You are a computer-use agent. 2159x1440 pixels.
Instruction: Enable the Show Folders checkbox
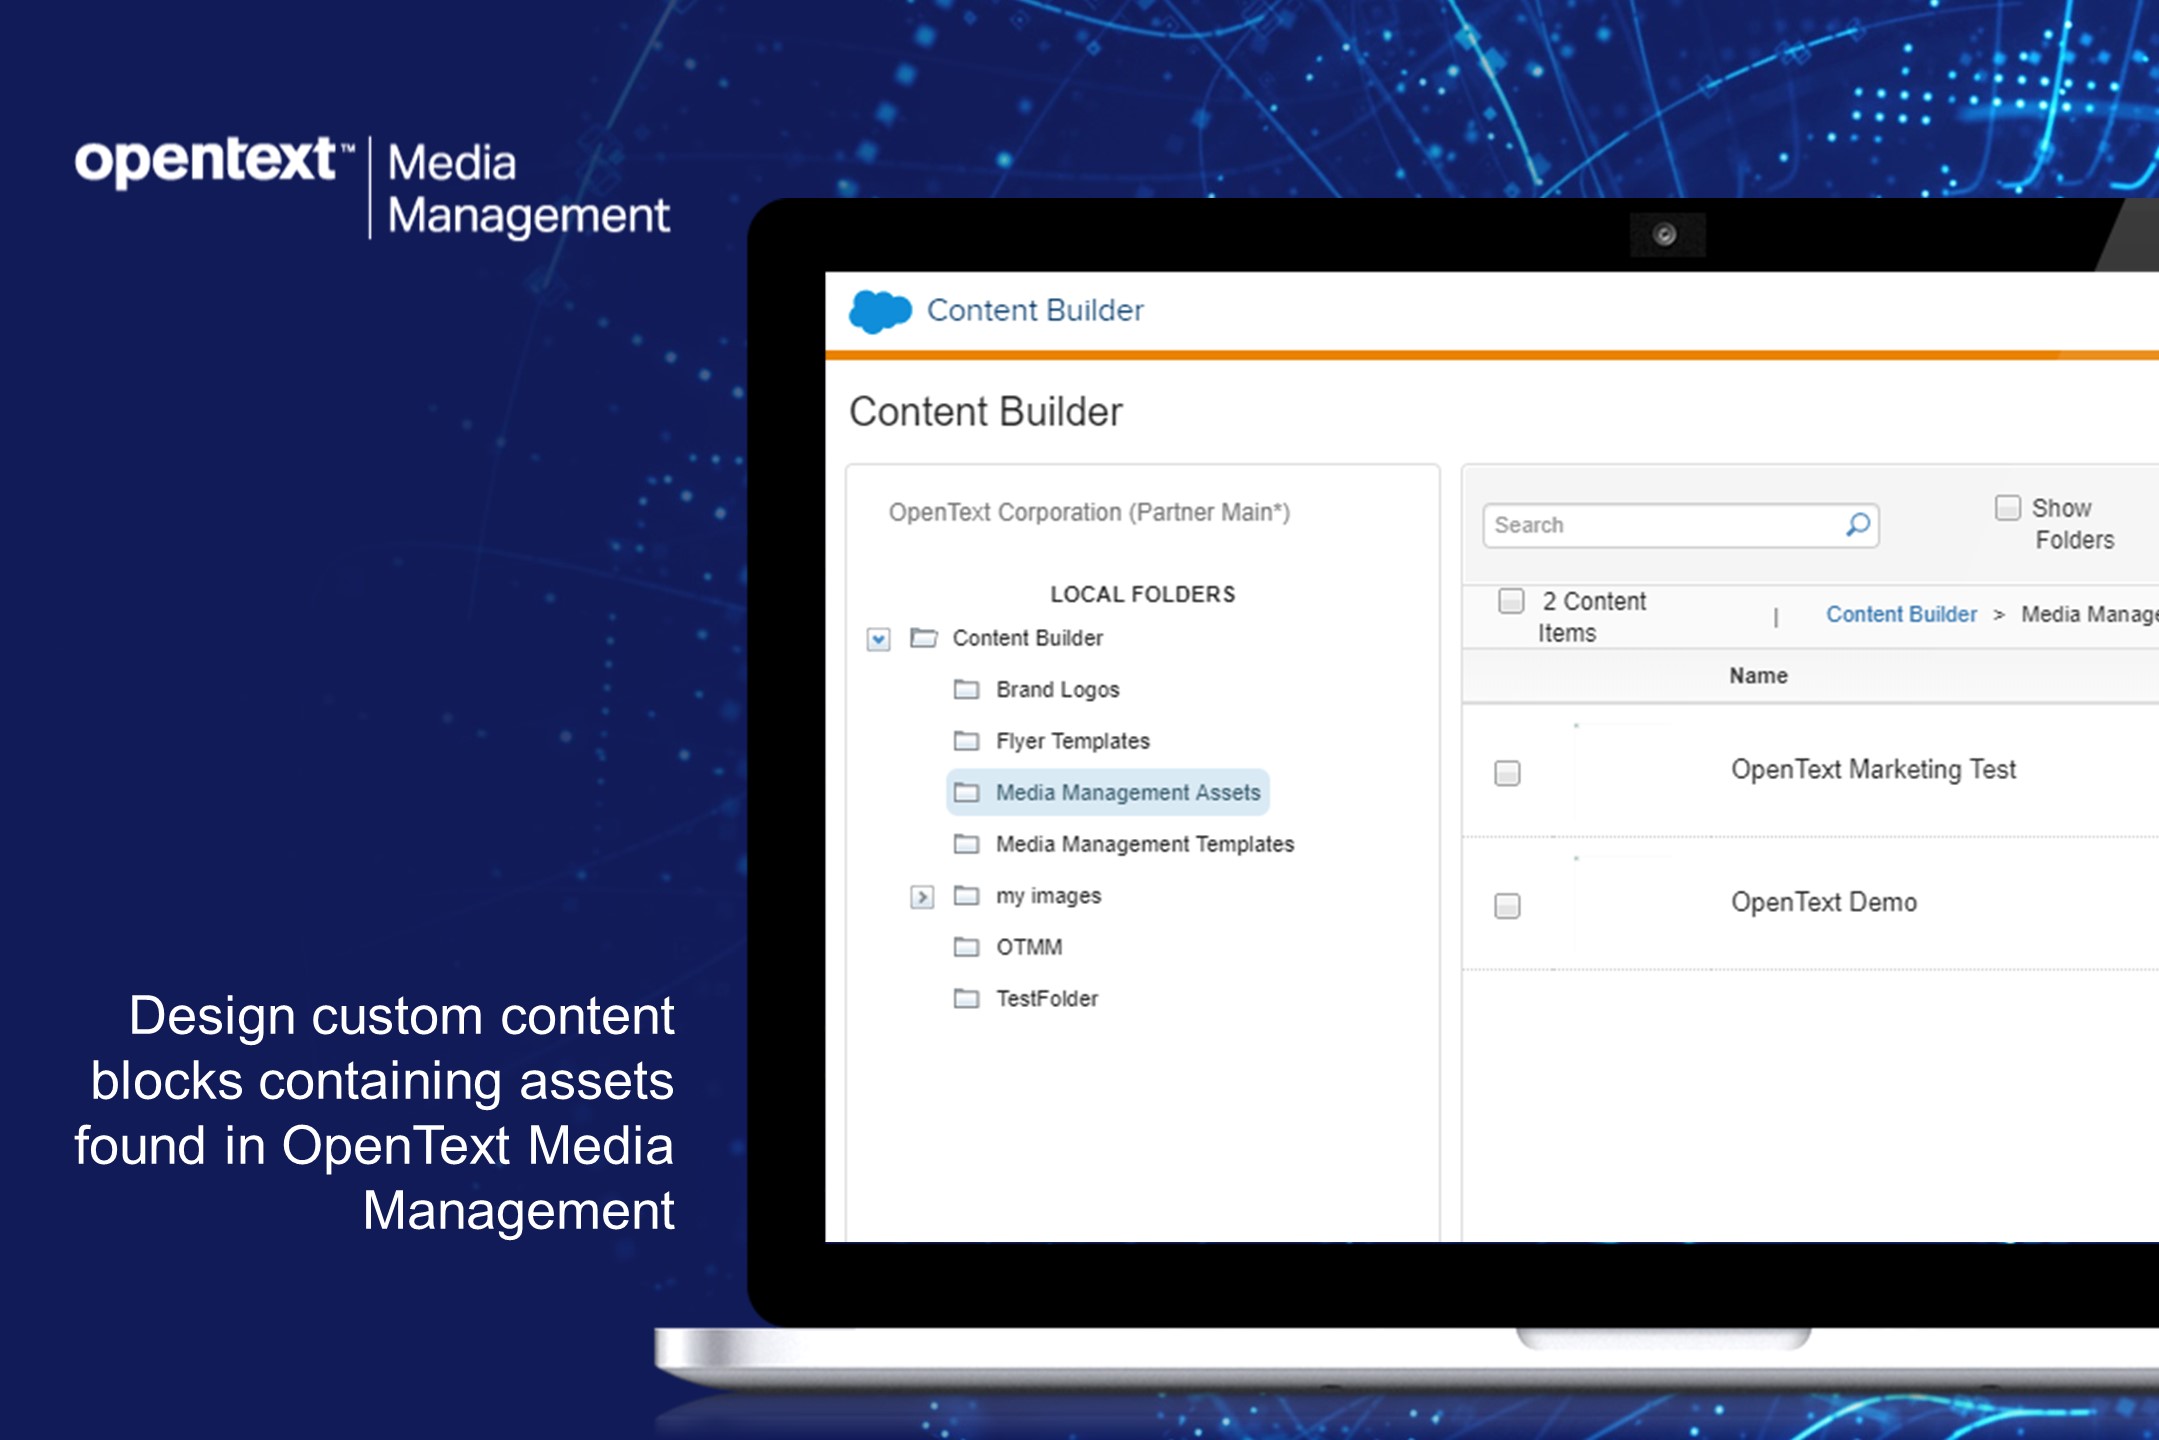2007,509
